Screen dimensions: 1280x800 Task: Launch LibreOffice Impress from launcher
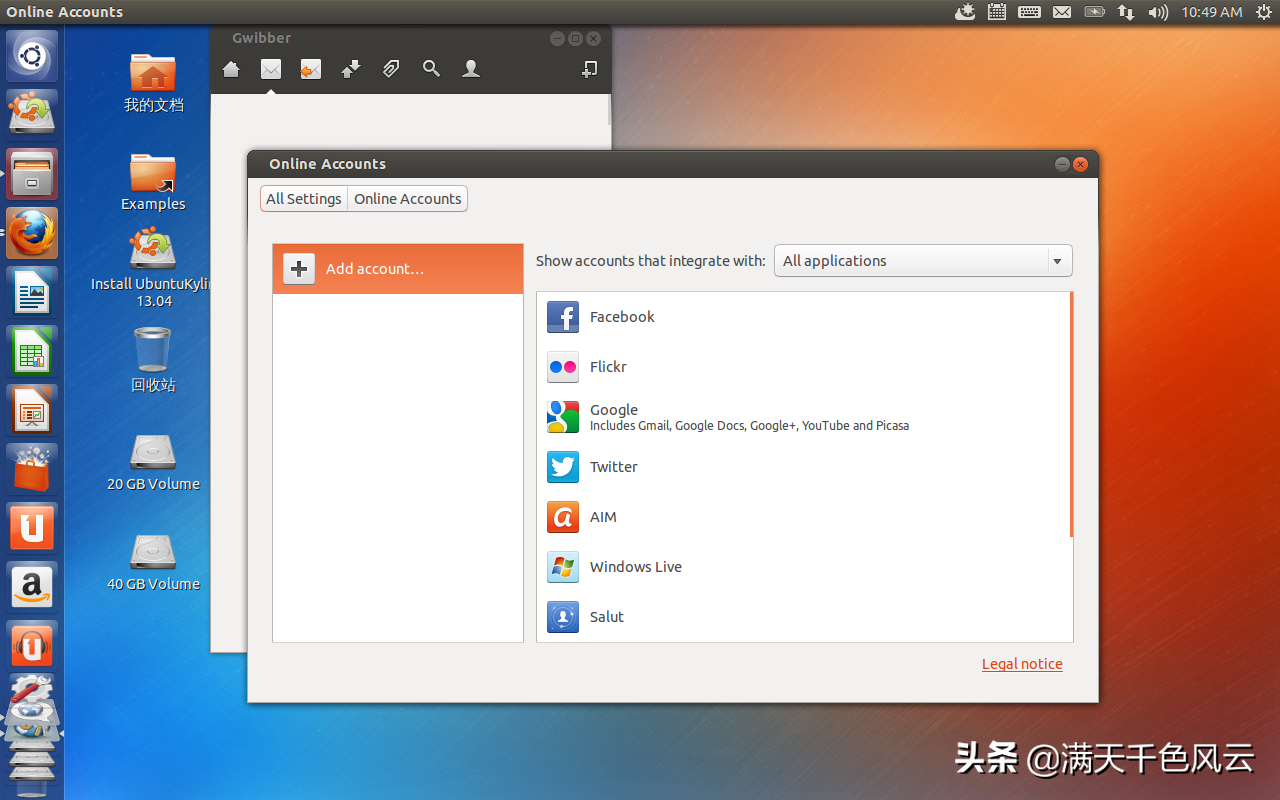(32, 410)
